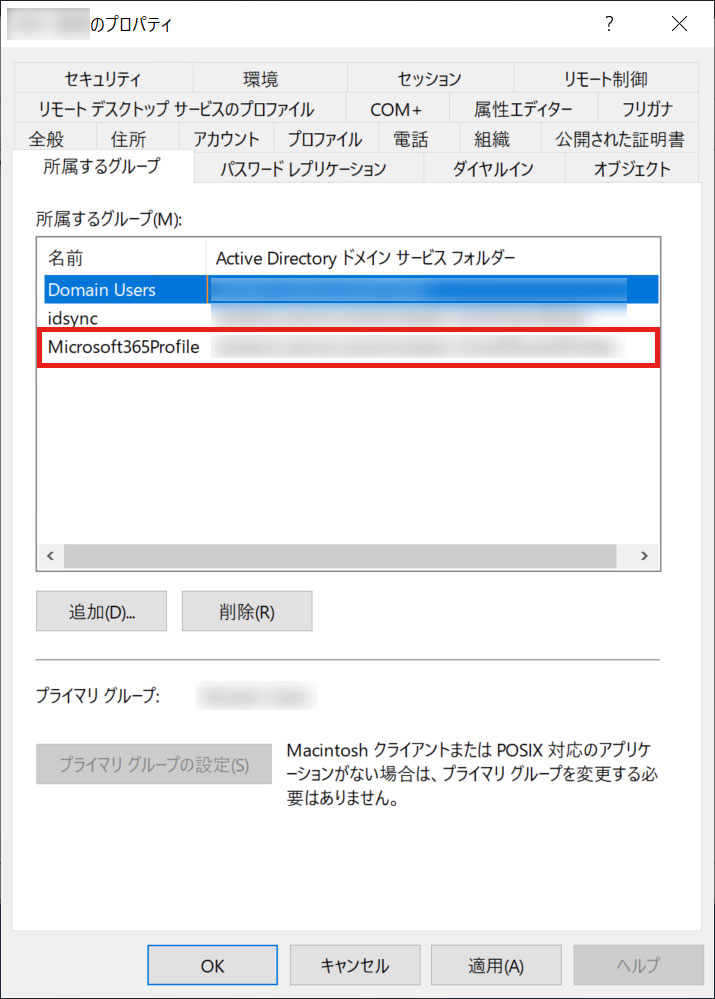Open the 住所 tab
The width and height of the screenshot is (715, 999).
click(136, 138)
